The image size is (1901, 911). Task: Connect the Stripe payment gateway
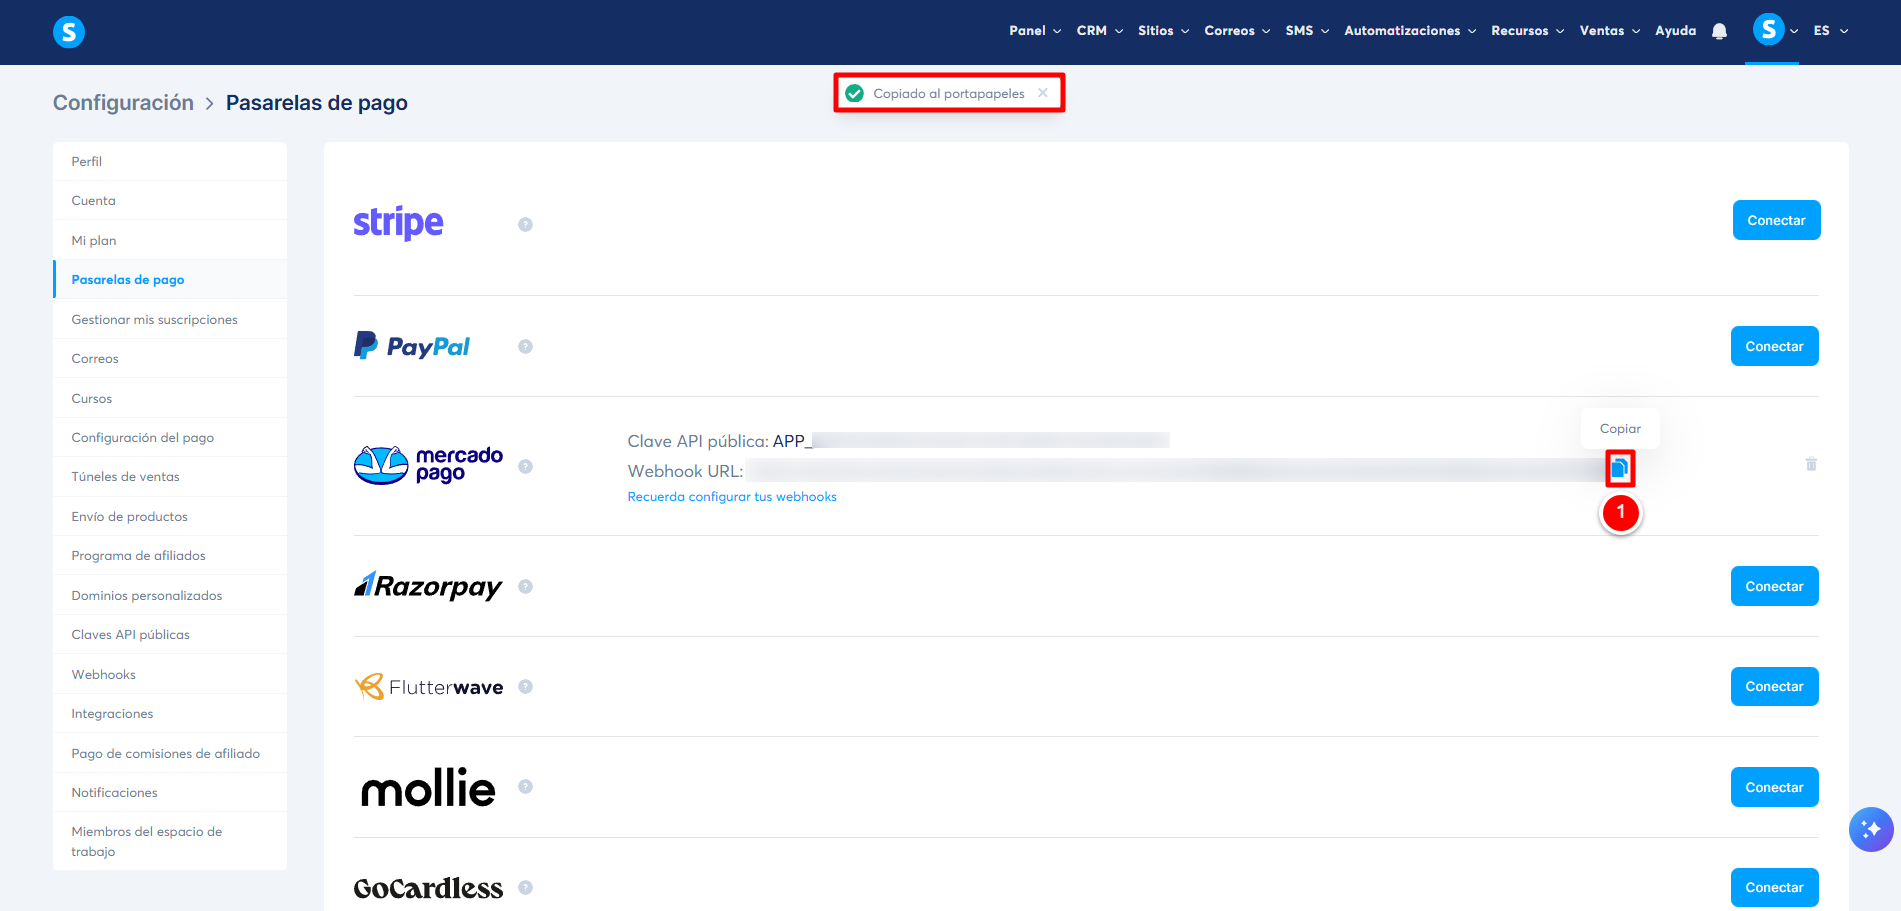[x=1776, y=220]
